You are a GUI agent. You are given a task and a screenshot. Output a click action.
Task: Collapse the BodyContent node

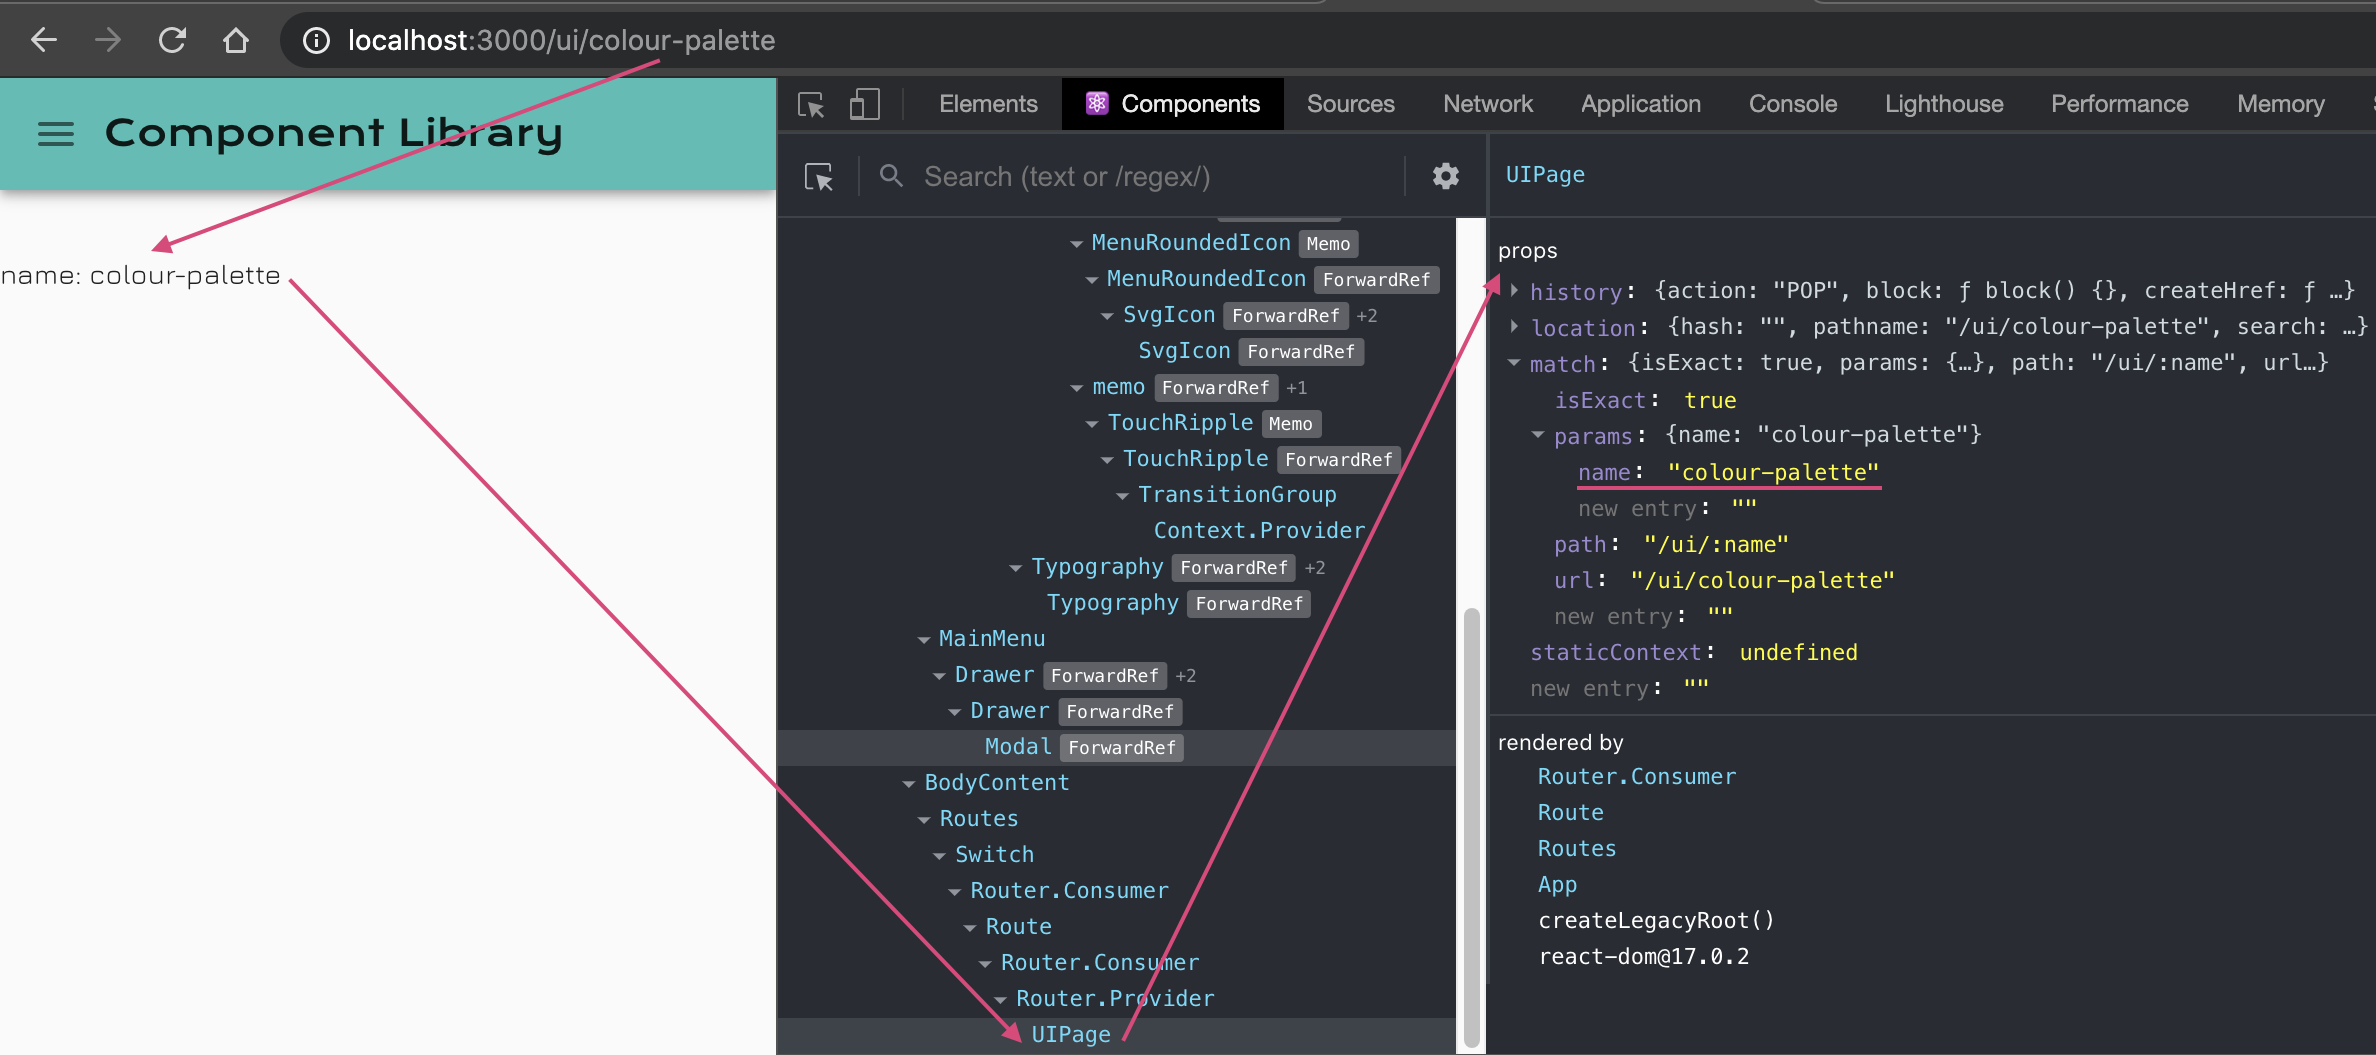(908, 784)
